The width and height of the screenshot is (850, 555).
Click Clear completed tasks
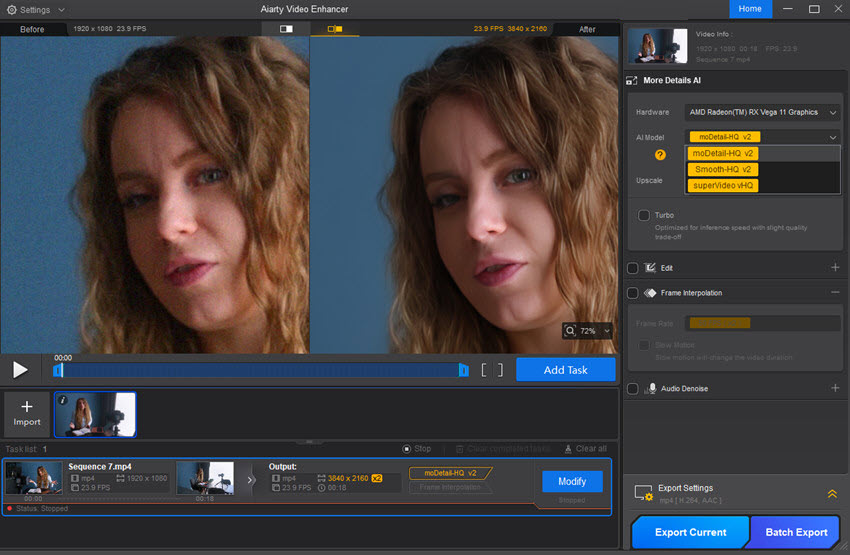[503, 449]
